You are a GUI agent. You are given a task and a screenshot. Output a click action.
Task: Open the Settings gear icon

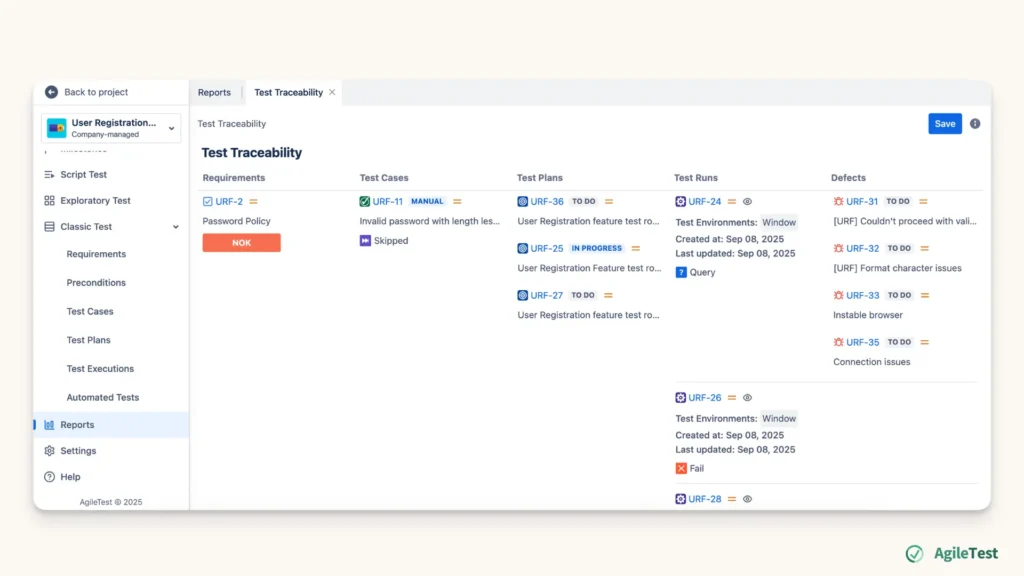49,451
